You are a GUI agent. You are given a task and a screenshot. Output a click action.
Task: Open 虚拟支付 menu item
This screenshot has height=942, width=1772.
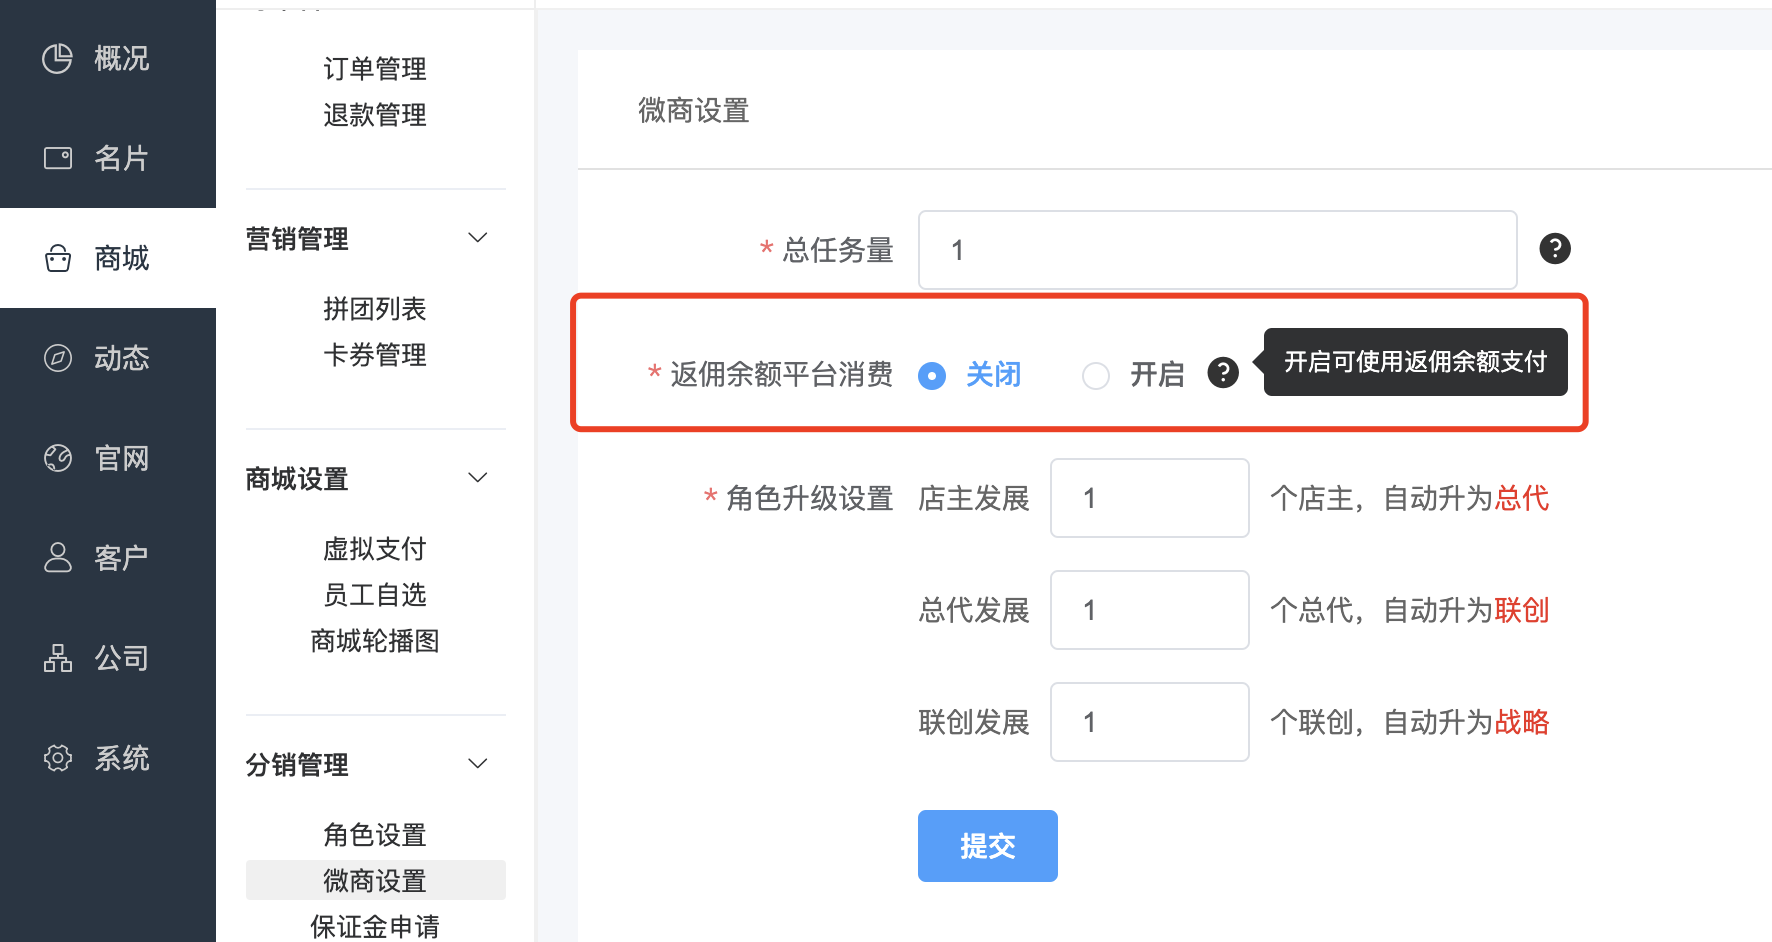coord(375,549)
